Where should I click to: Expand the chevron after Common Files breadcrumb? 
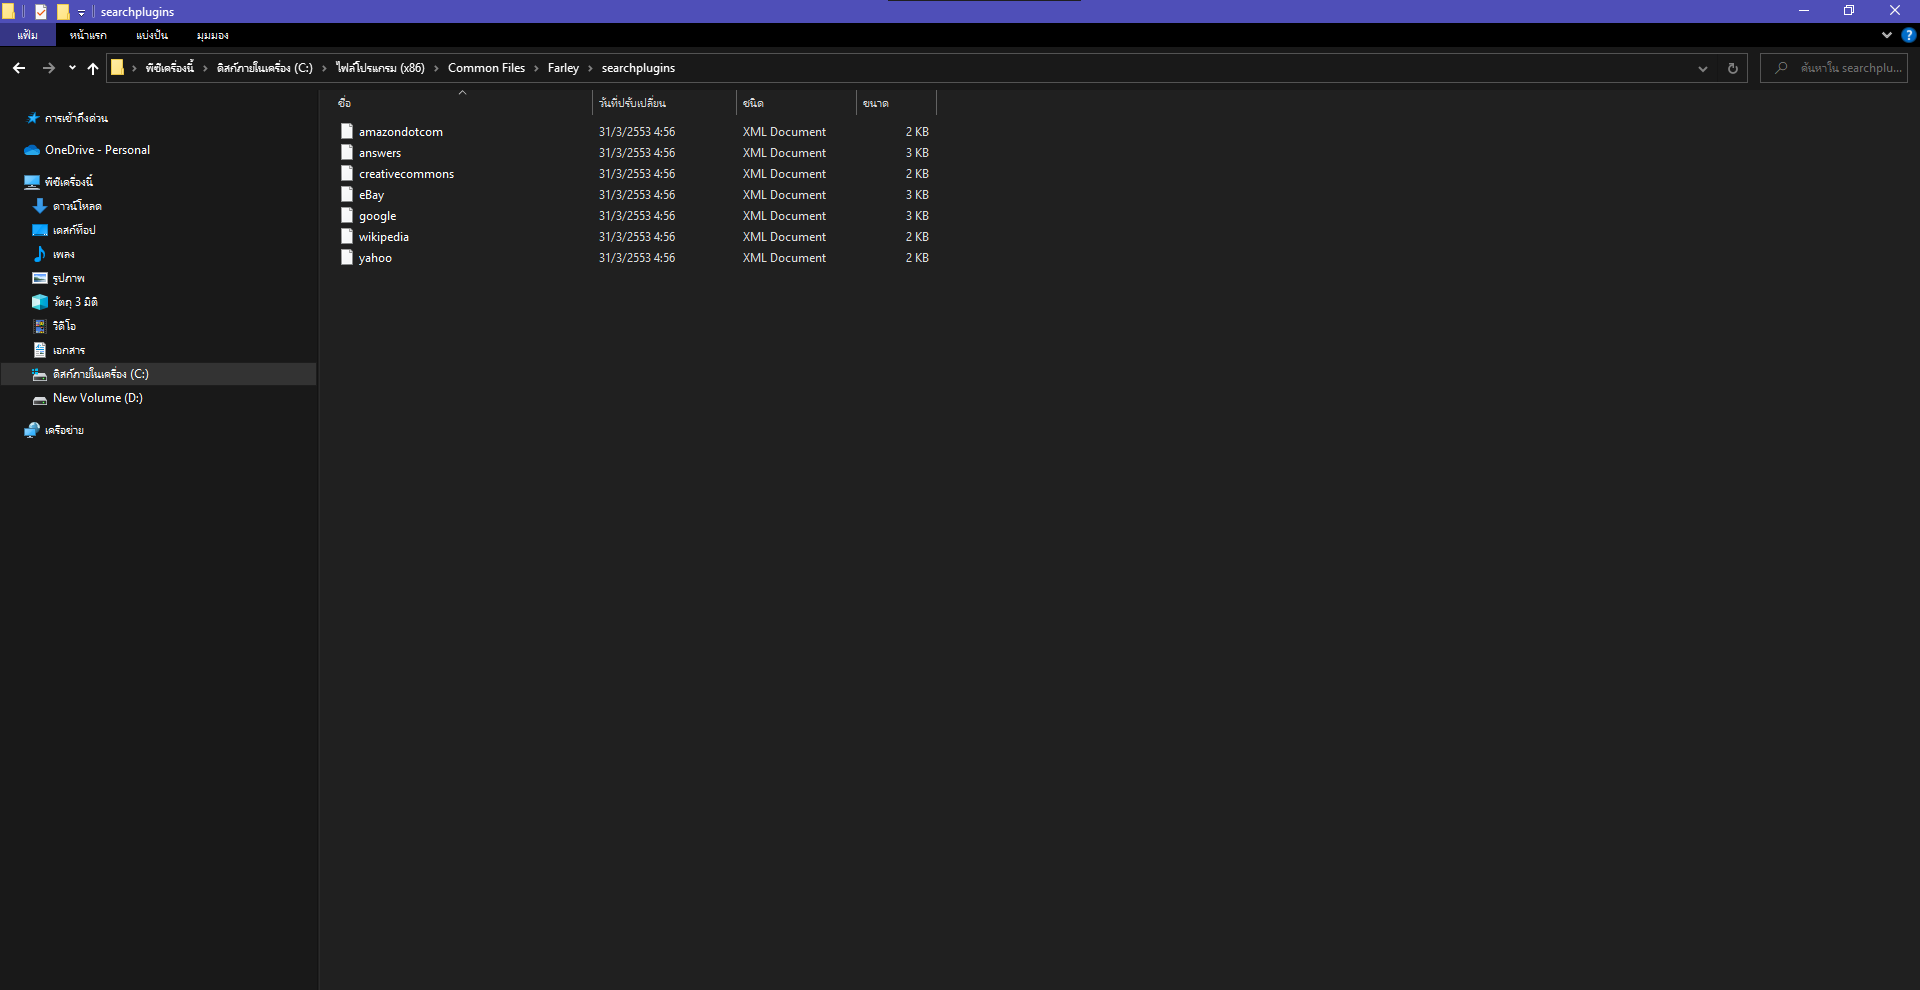tap(537, 68)
